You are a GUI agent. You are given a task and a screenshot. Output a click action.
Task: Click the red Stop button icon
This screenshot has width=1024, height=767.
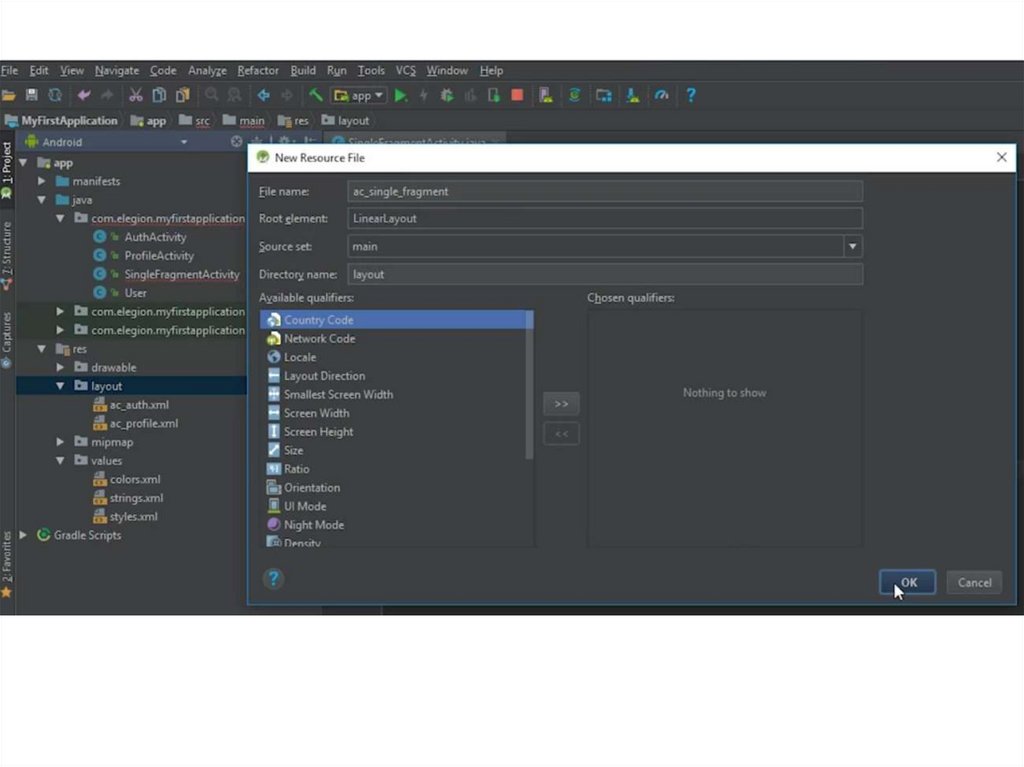click(517, 96)
